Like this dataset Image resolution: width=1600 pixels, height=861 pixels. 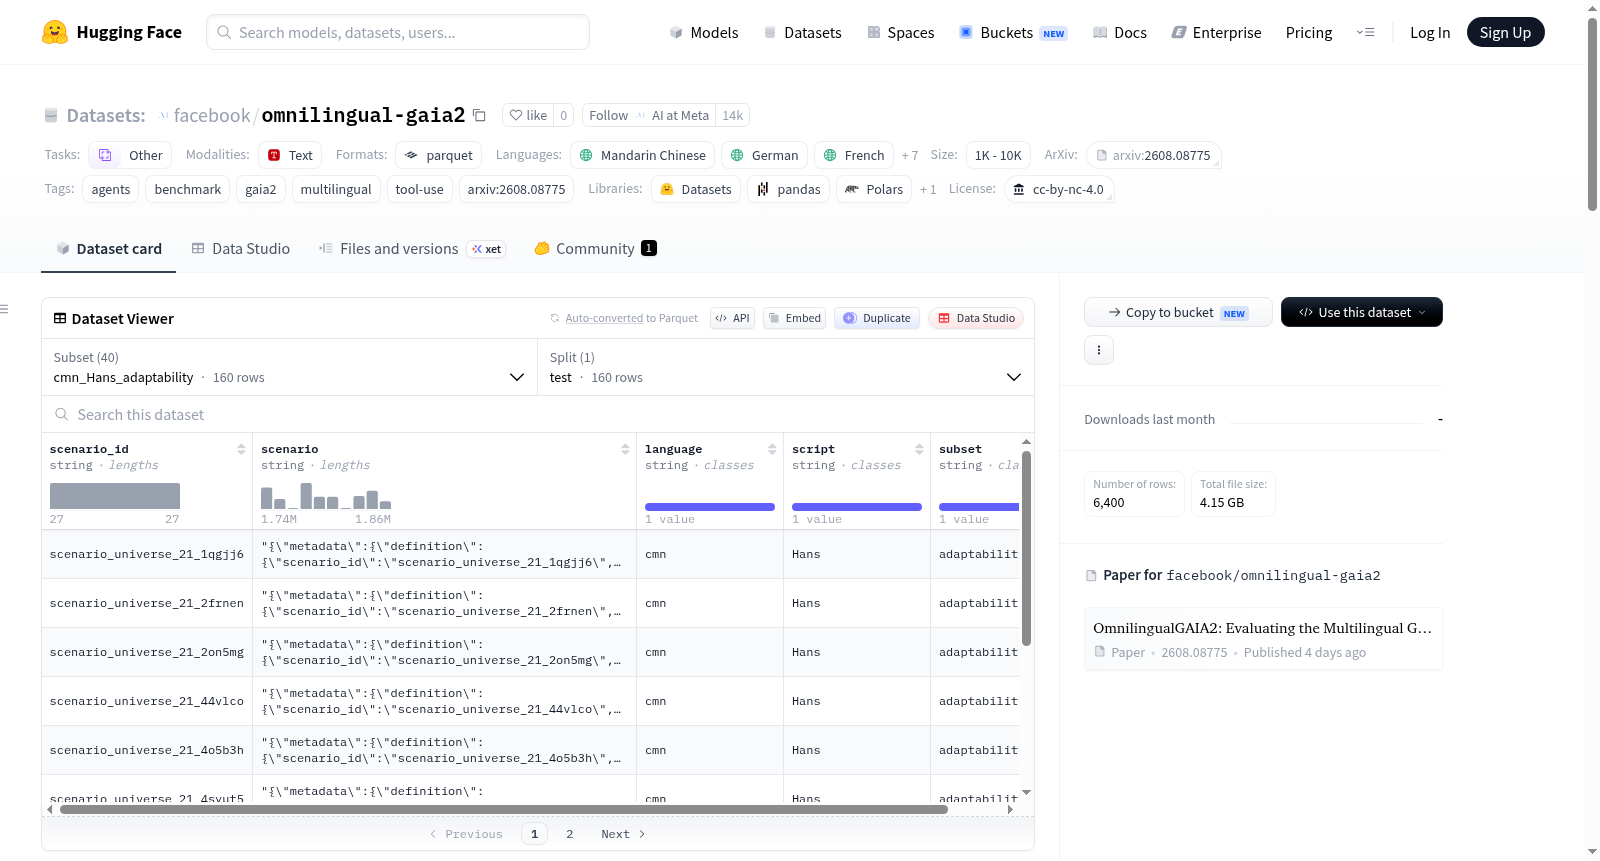(528, 115)
